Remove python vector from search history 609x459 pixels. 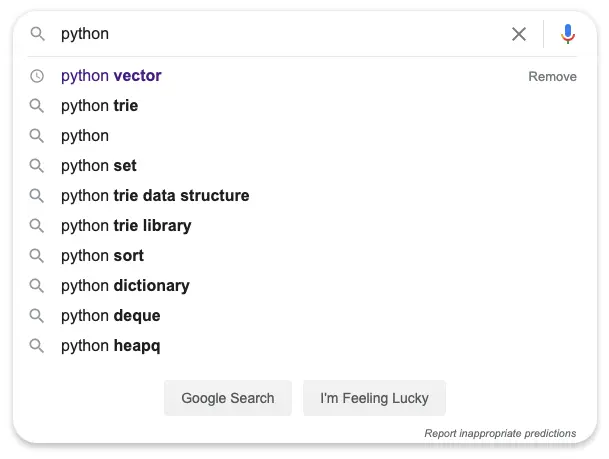pyautogui.click(x=552, y=77)
